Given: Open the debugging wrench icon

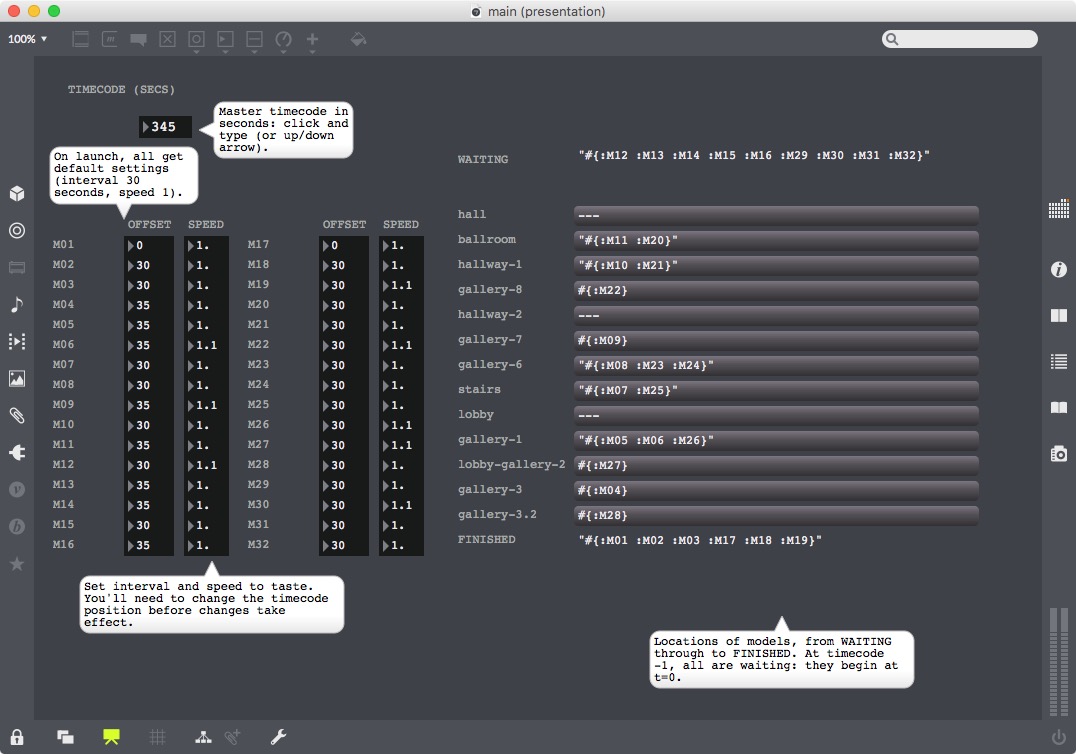Looking at the screenshot, I should pos(279,737).
